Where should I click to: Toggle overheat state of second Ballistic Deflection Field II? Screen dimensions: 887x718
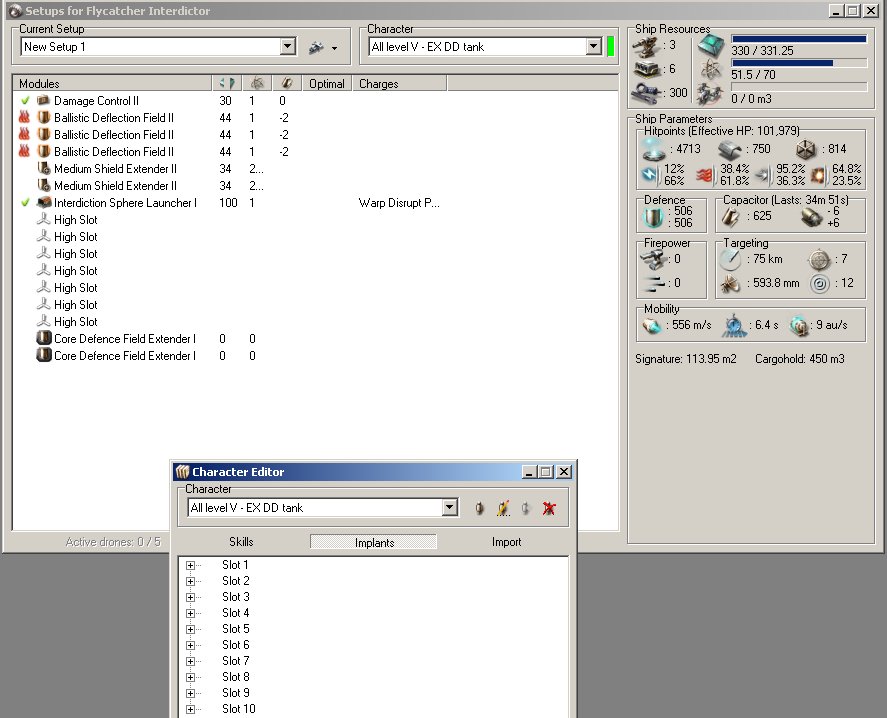click(x=24, y=135)
